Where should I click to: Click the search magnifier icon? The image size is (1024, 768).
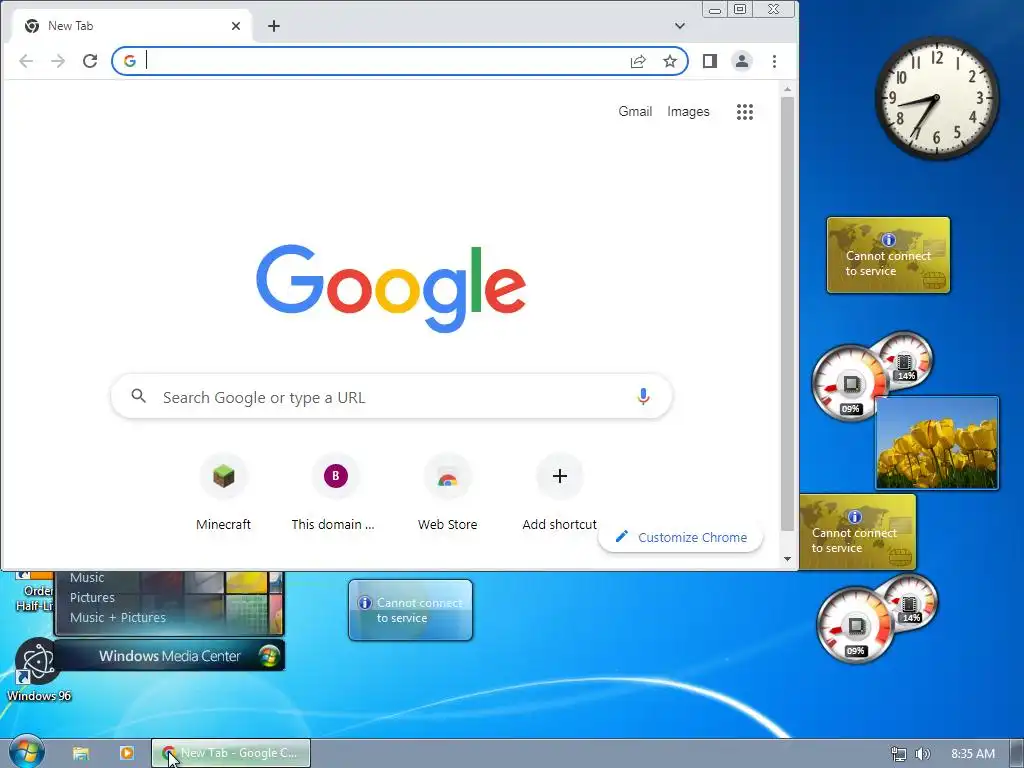(x=138, y=396)
